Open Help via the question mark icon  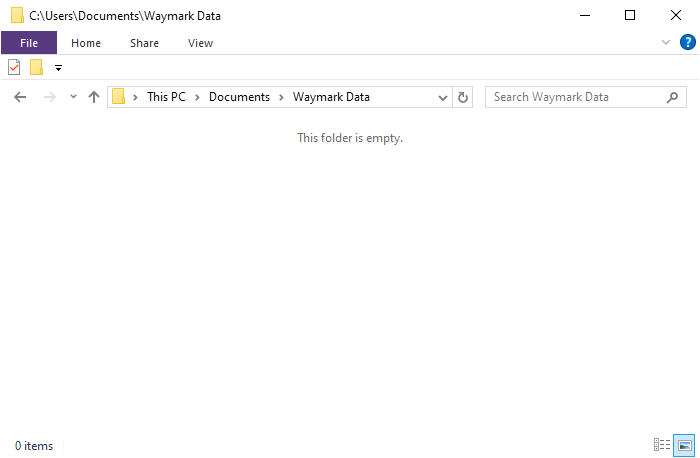[688, 42]
